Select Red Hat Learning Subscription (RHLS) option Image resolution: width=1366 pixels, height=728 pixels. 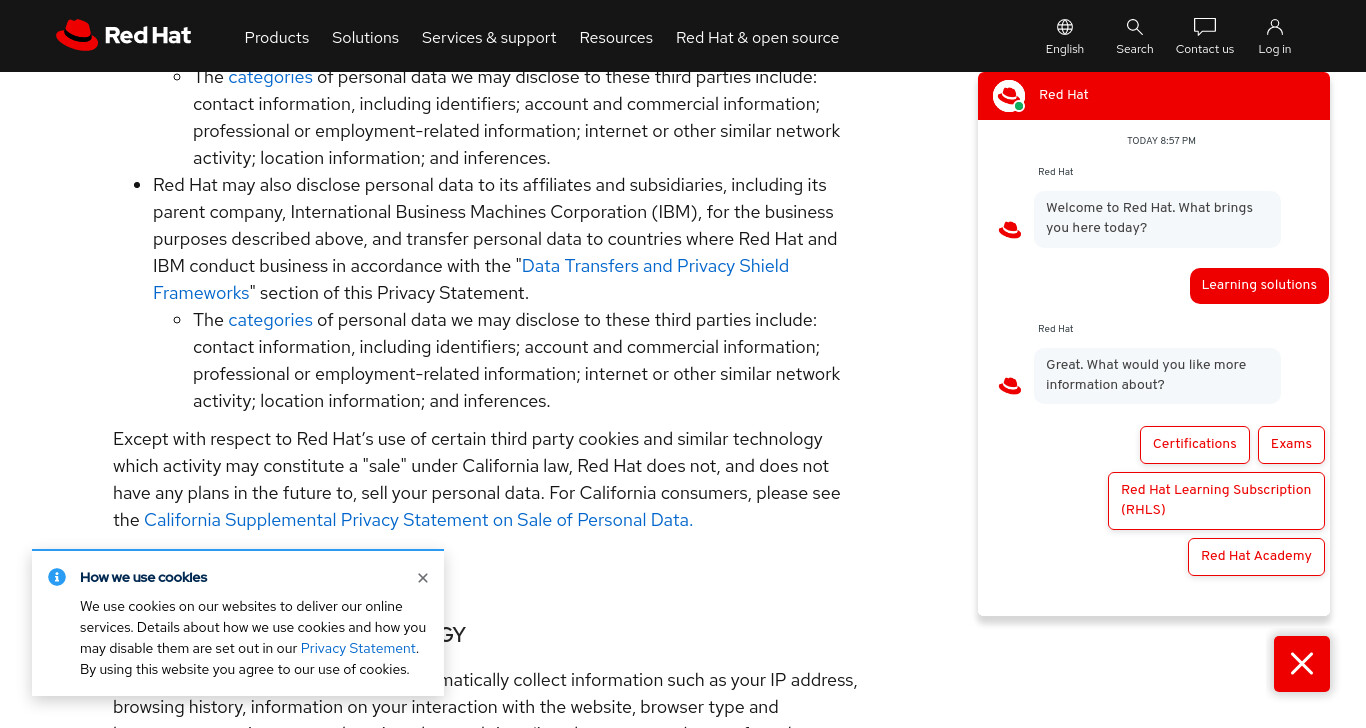tap(1216, 501)
